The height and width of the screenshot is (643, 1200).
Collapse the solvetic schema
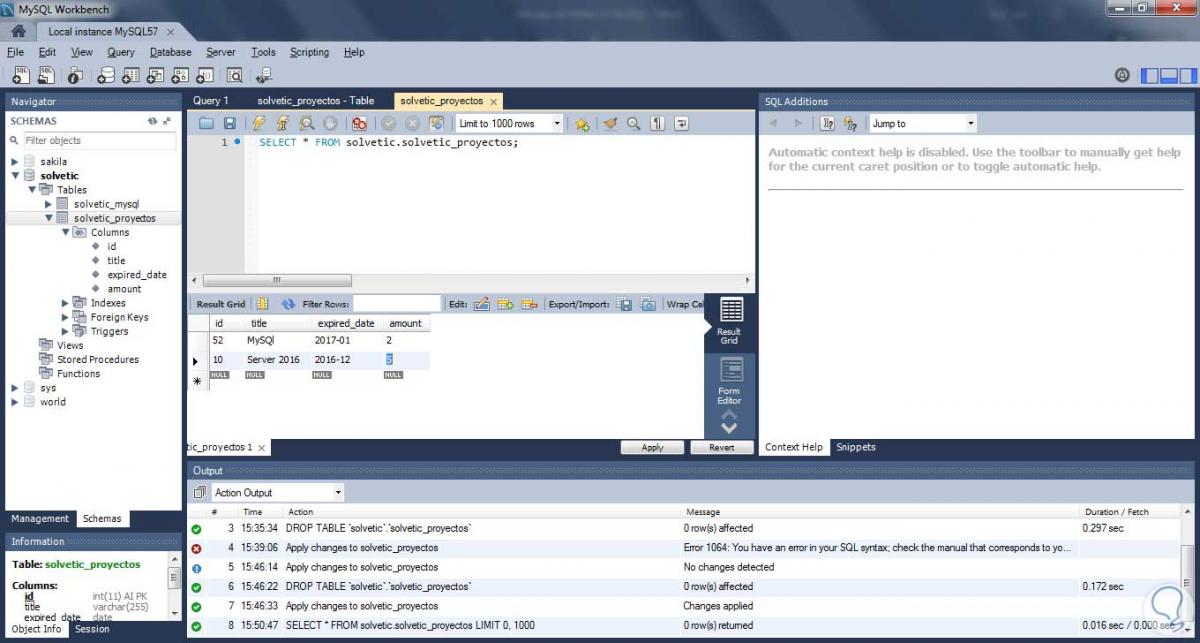[x=14, y=176]
